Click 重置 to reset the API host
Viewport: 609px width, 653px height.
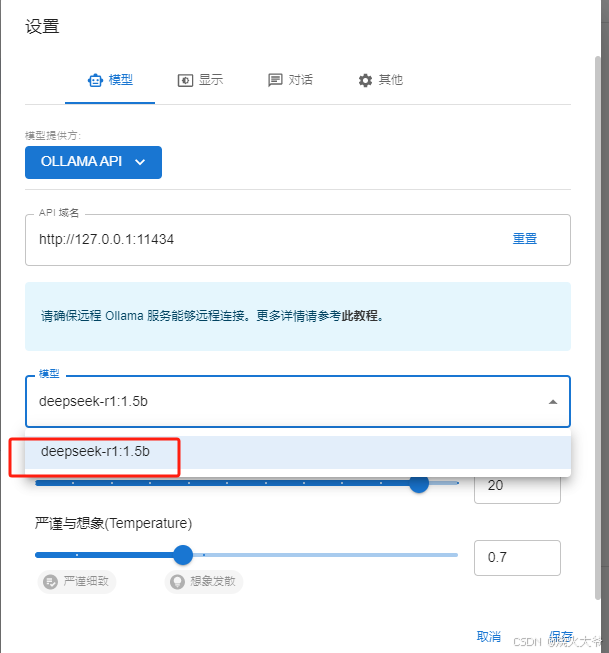coord(524,239)
